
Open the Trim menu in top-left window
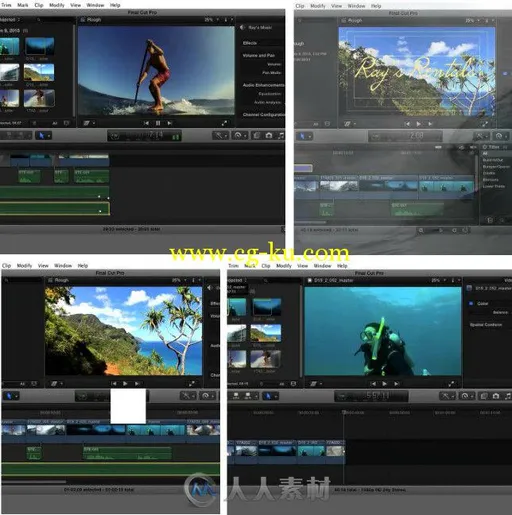click(6, 5)
